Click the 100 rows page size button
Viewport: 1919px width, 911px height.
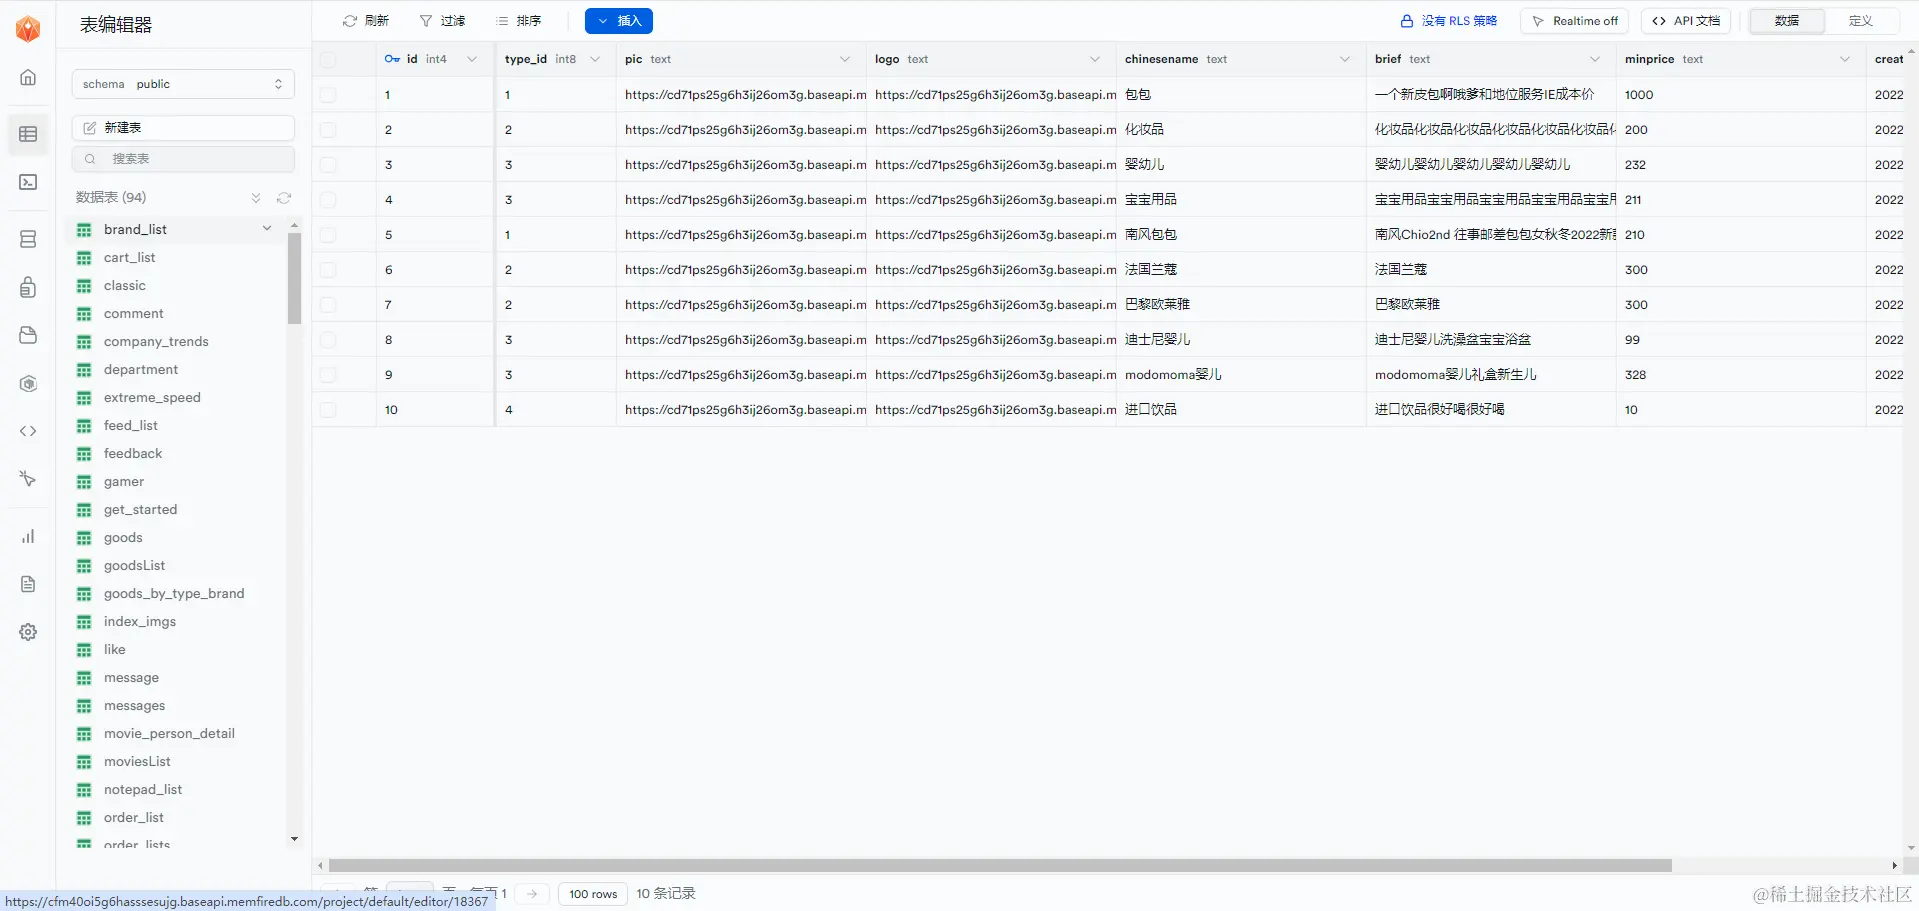pos(593,894)
